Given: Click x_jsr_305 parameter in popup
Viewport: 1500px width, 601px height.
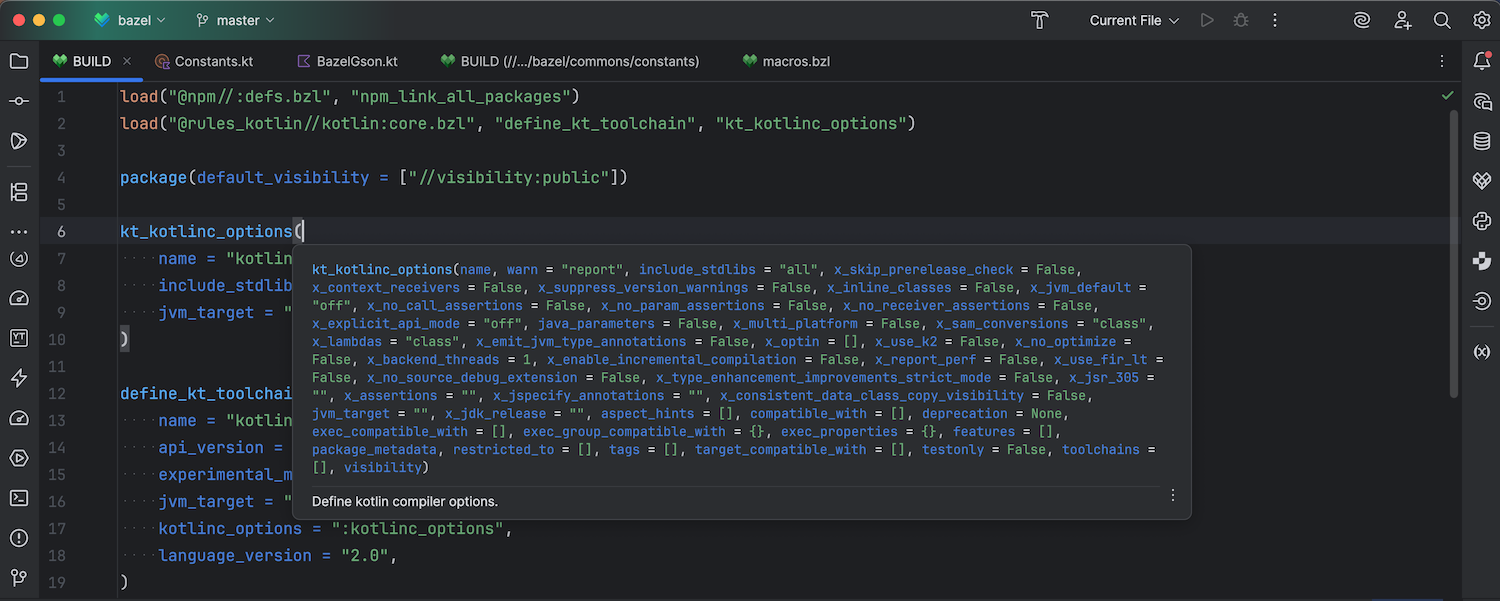Looking at the screenshot, I should [x=1103, y=378].
